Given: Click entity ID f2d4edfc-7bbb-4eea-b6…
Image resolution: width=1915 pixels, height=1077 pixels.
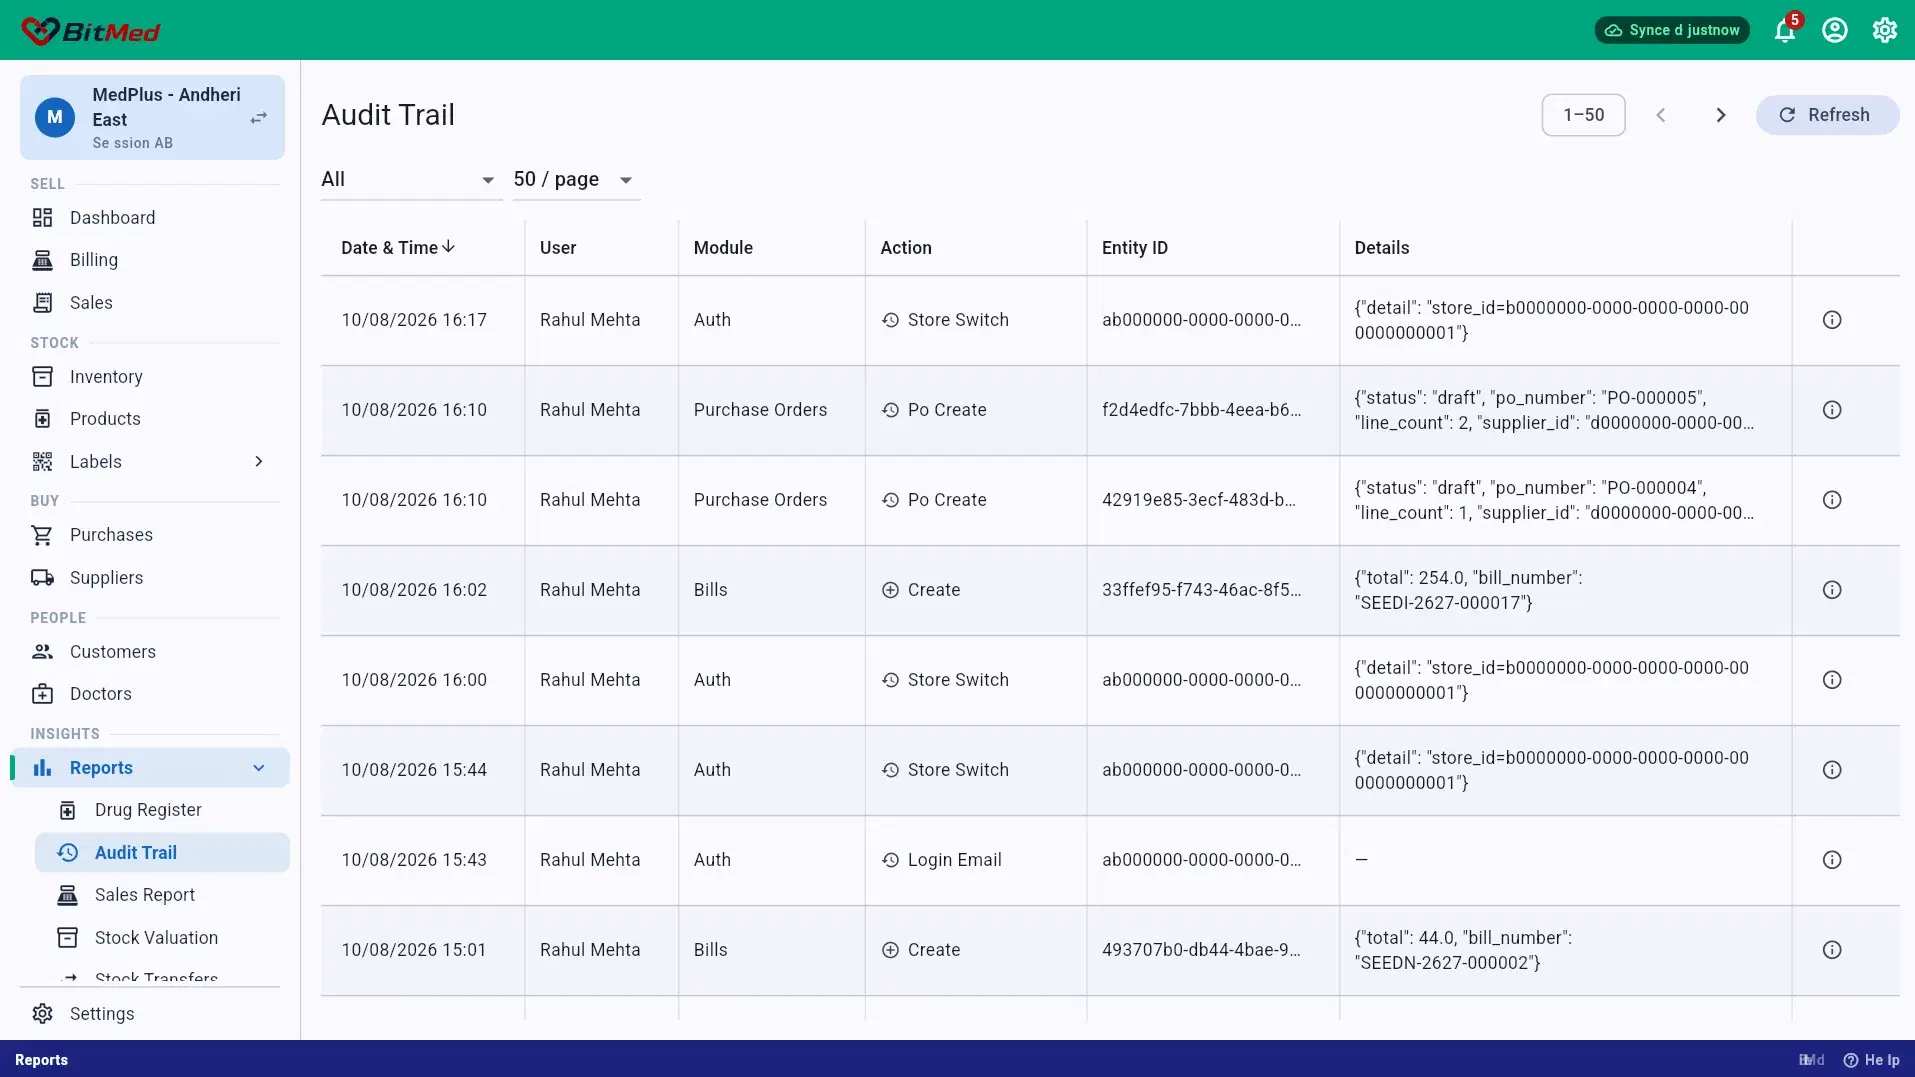Looking at the screenshot, I should (1201, 410).
